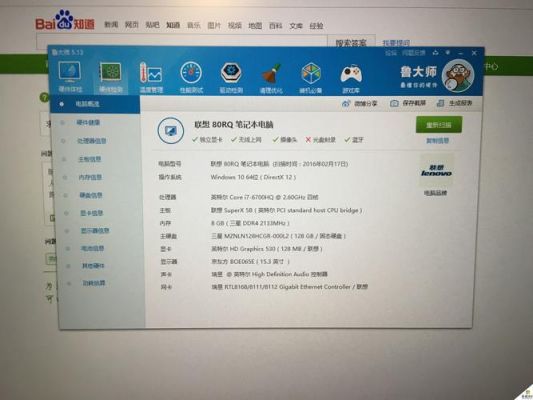Open 温度管理 thermometer icon
The image size is (533, 400).
[x=151, y=78]
